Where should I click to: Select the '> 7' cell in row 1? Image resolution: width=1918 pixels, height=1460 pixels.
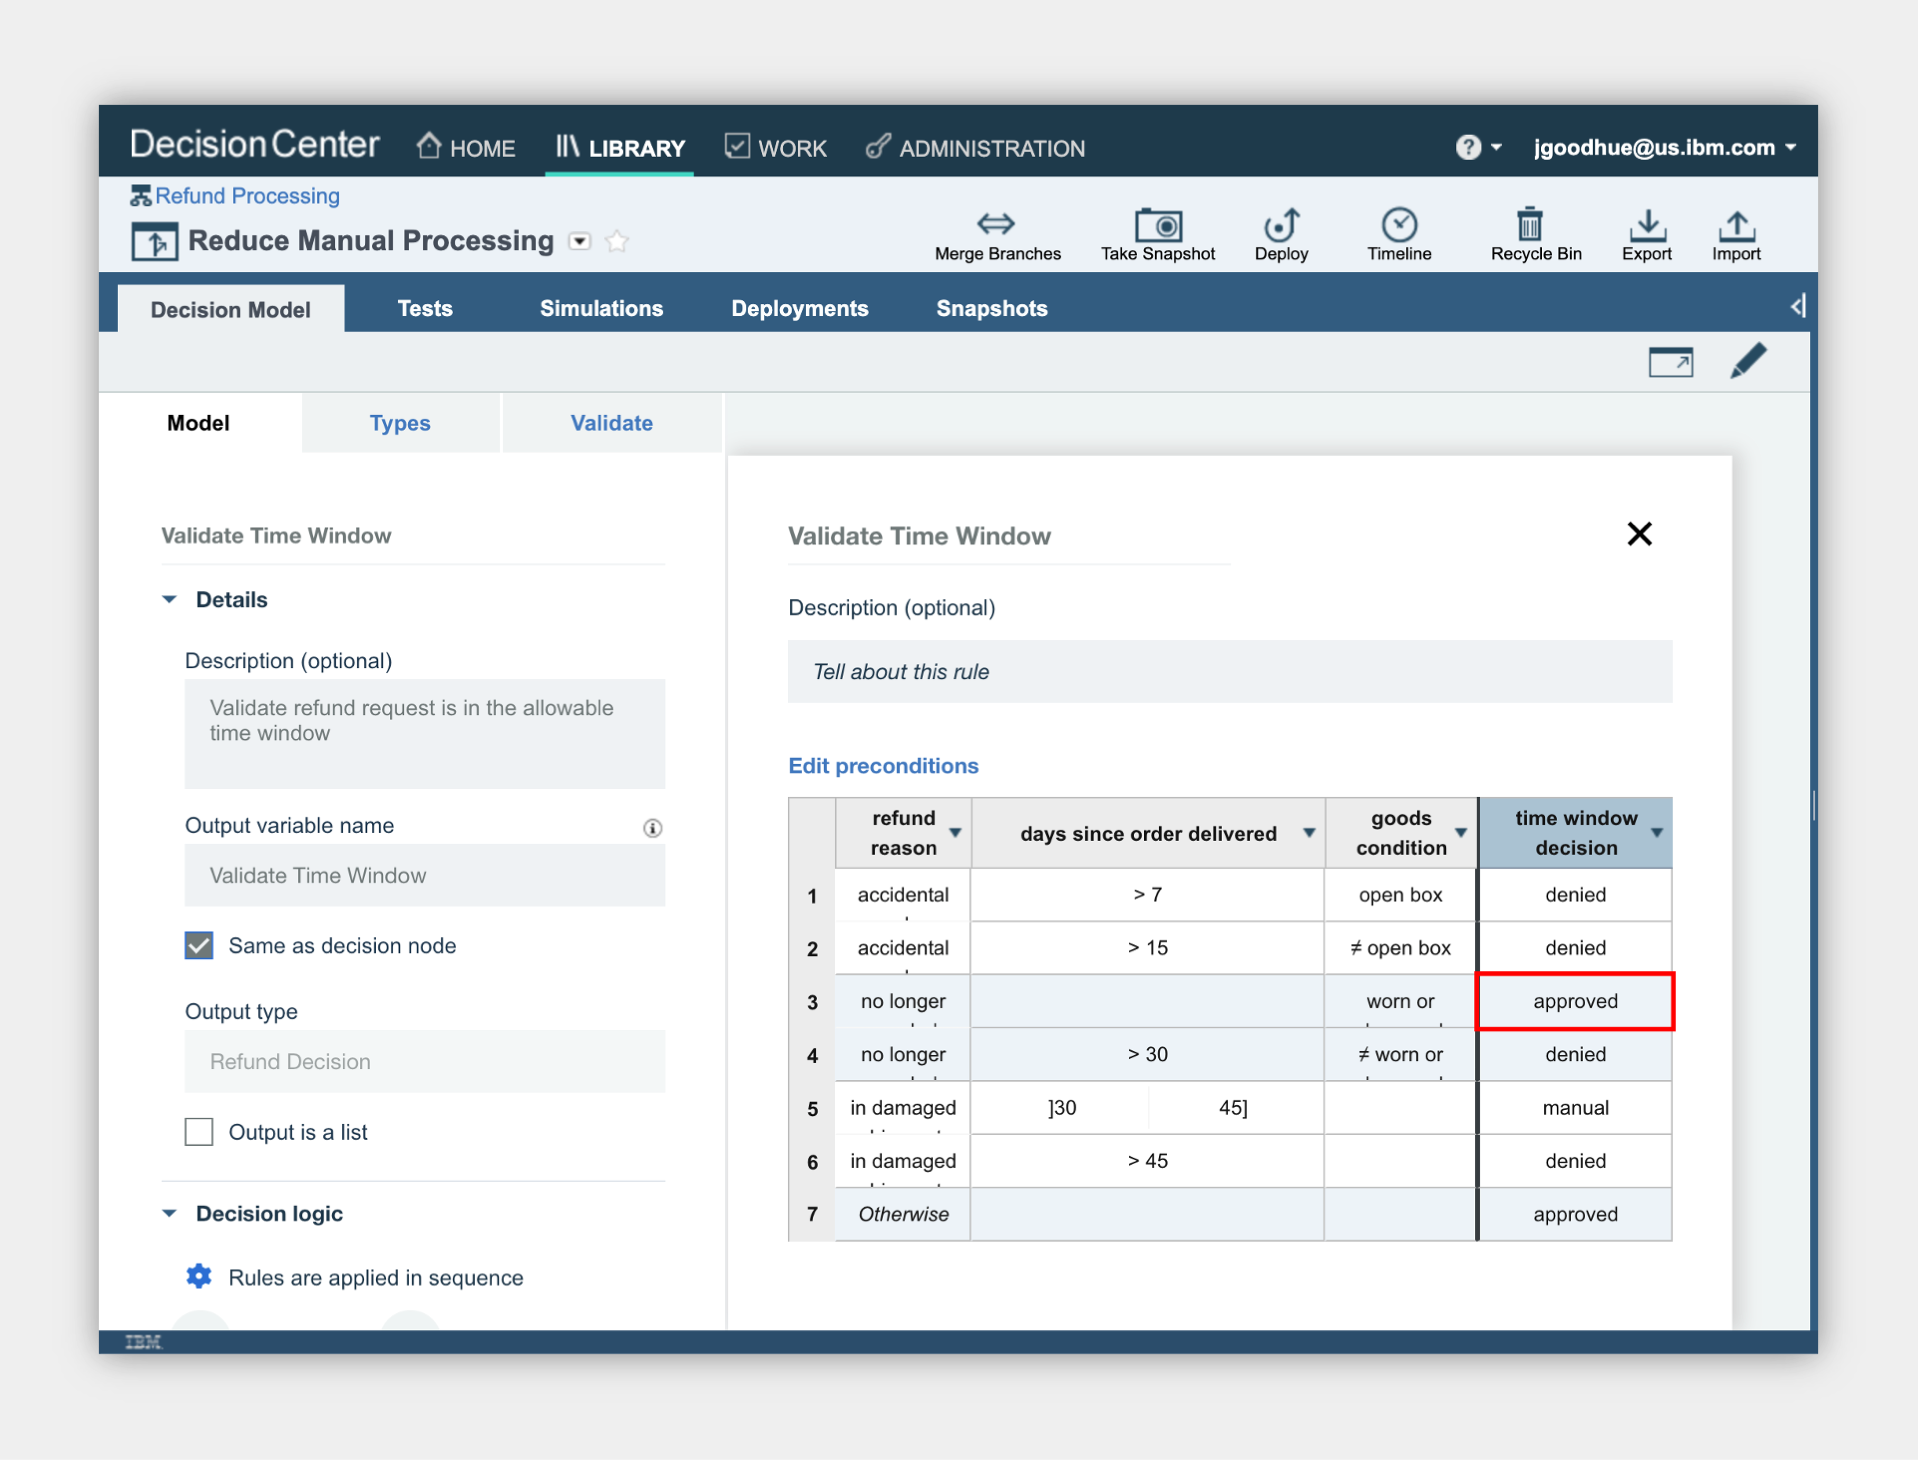(1147, 895)
